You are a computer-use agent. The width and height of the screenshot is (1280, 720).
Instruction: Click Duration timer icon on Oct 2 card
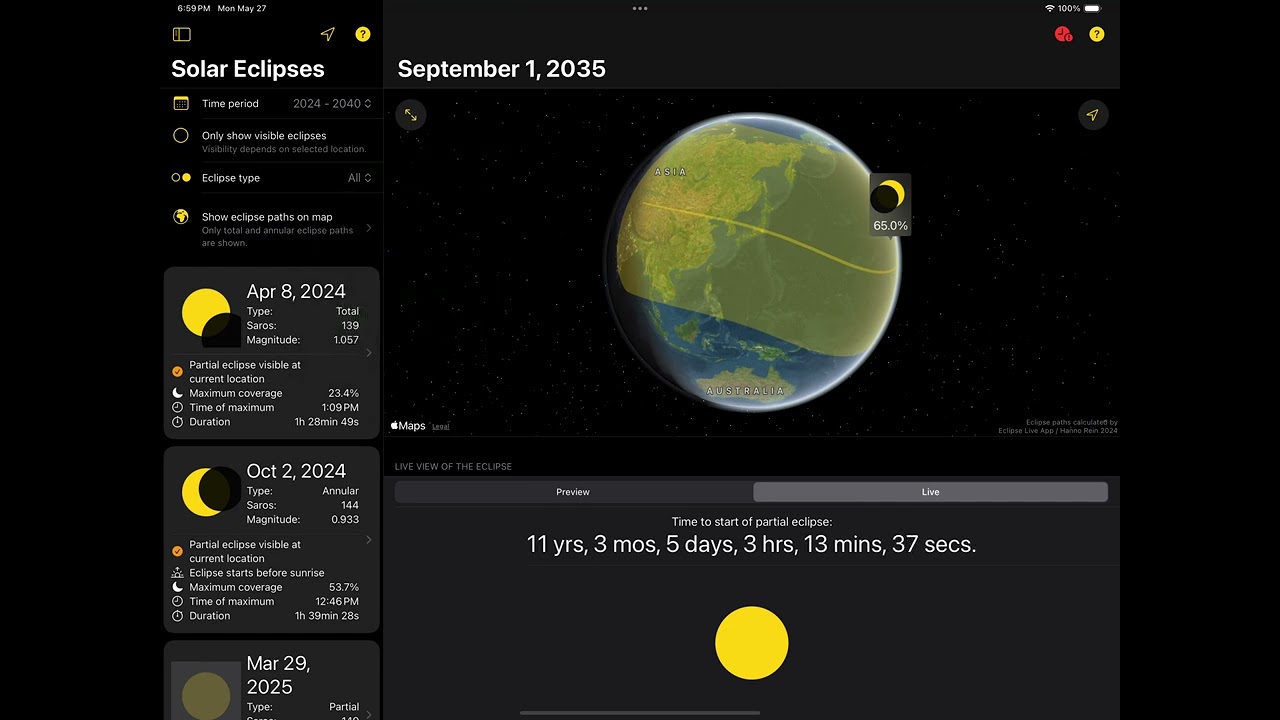[177, 616]
